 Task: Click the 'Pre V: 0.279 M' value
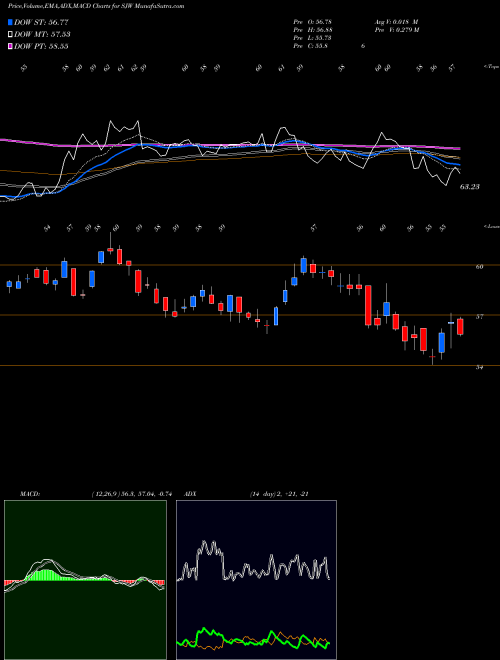[396, 30]
